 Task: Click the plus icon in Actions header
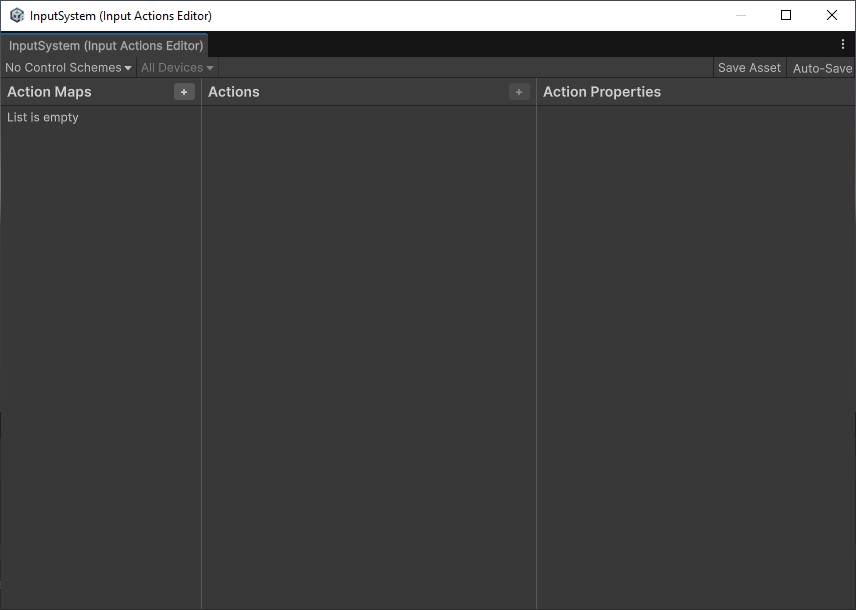point(519,92)
